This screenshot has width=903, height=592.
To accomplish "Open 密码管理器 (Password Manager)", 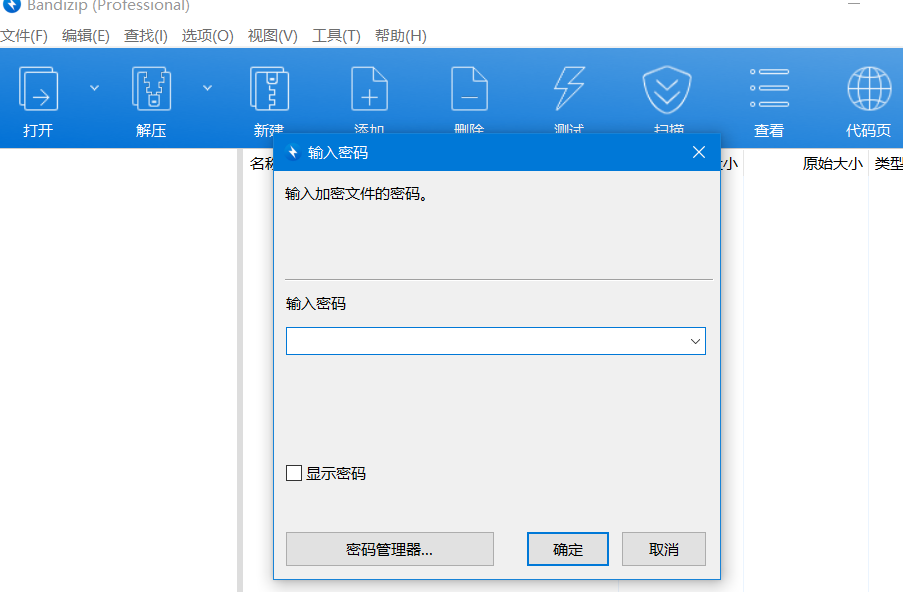I will pyautogui.click(x=389, y=548).
